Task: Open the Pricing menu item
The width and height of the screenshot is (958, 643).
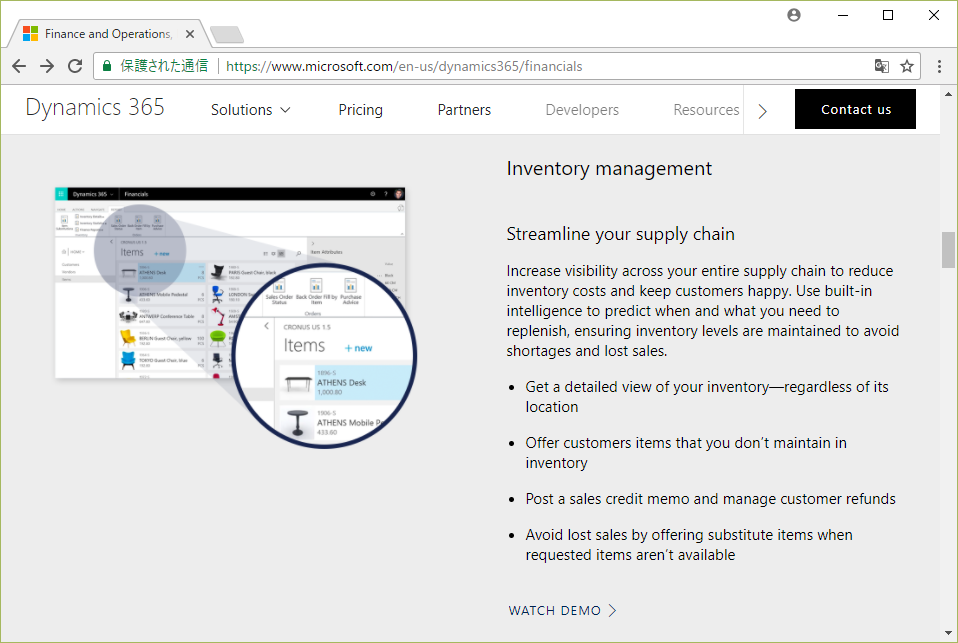Action: [x=360, y=110]
